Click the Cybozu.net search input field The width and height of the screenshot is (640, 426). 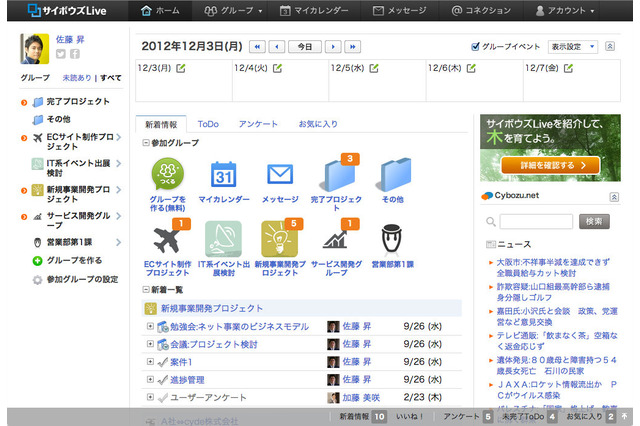point(535,222)
